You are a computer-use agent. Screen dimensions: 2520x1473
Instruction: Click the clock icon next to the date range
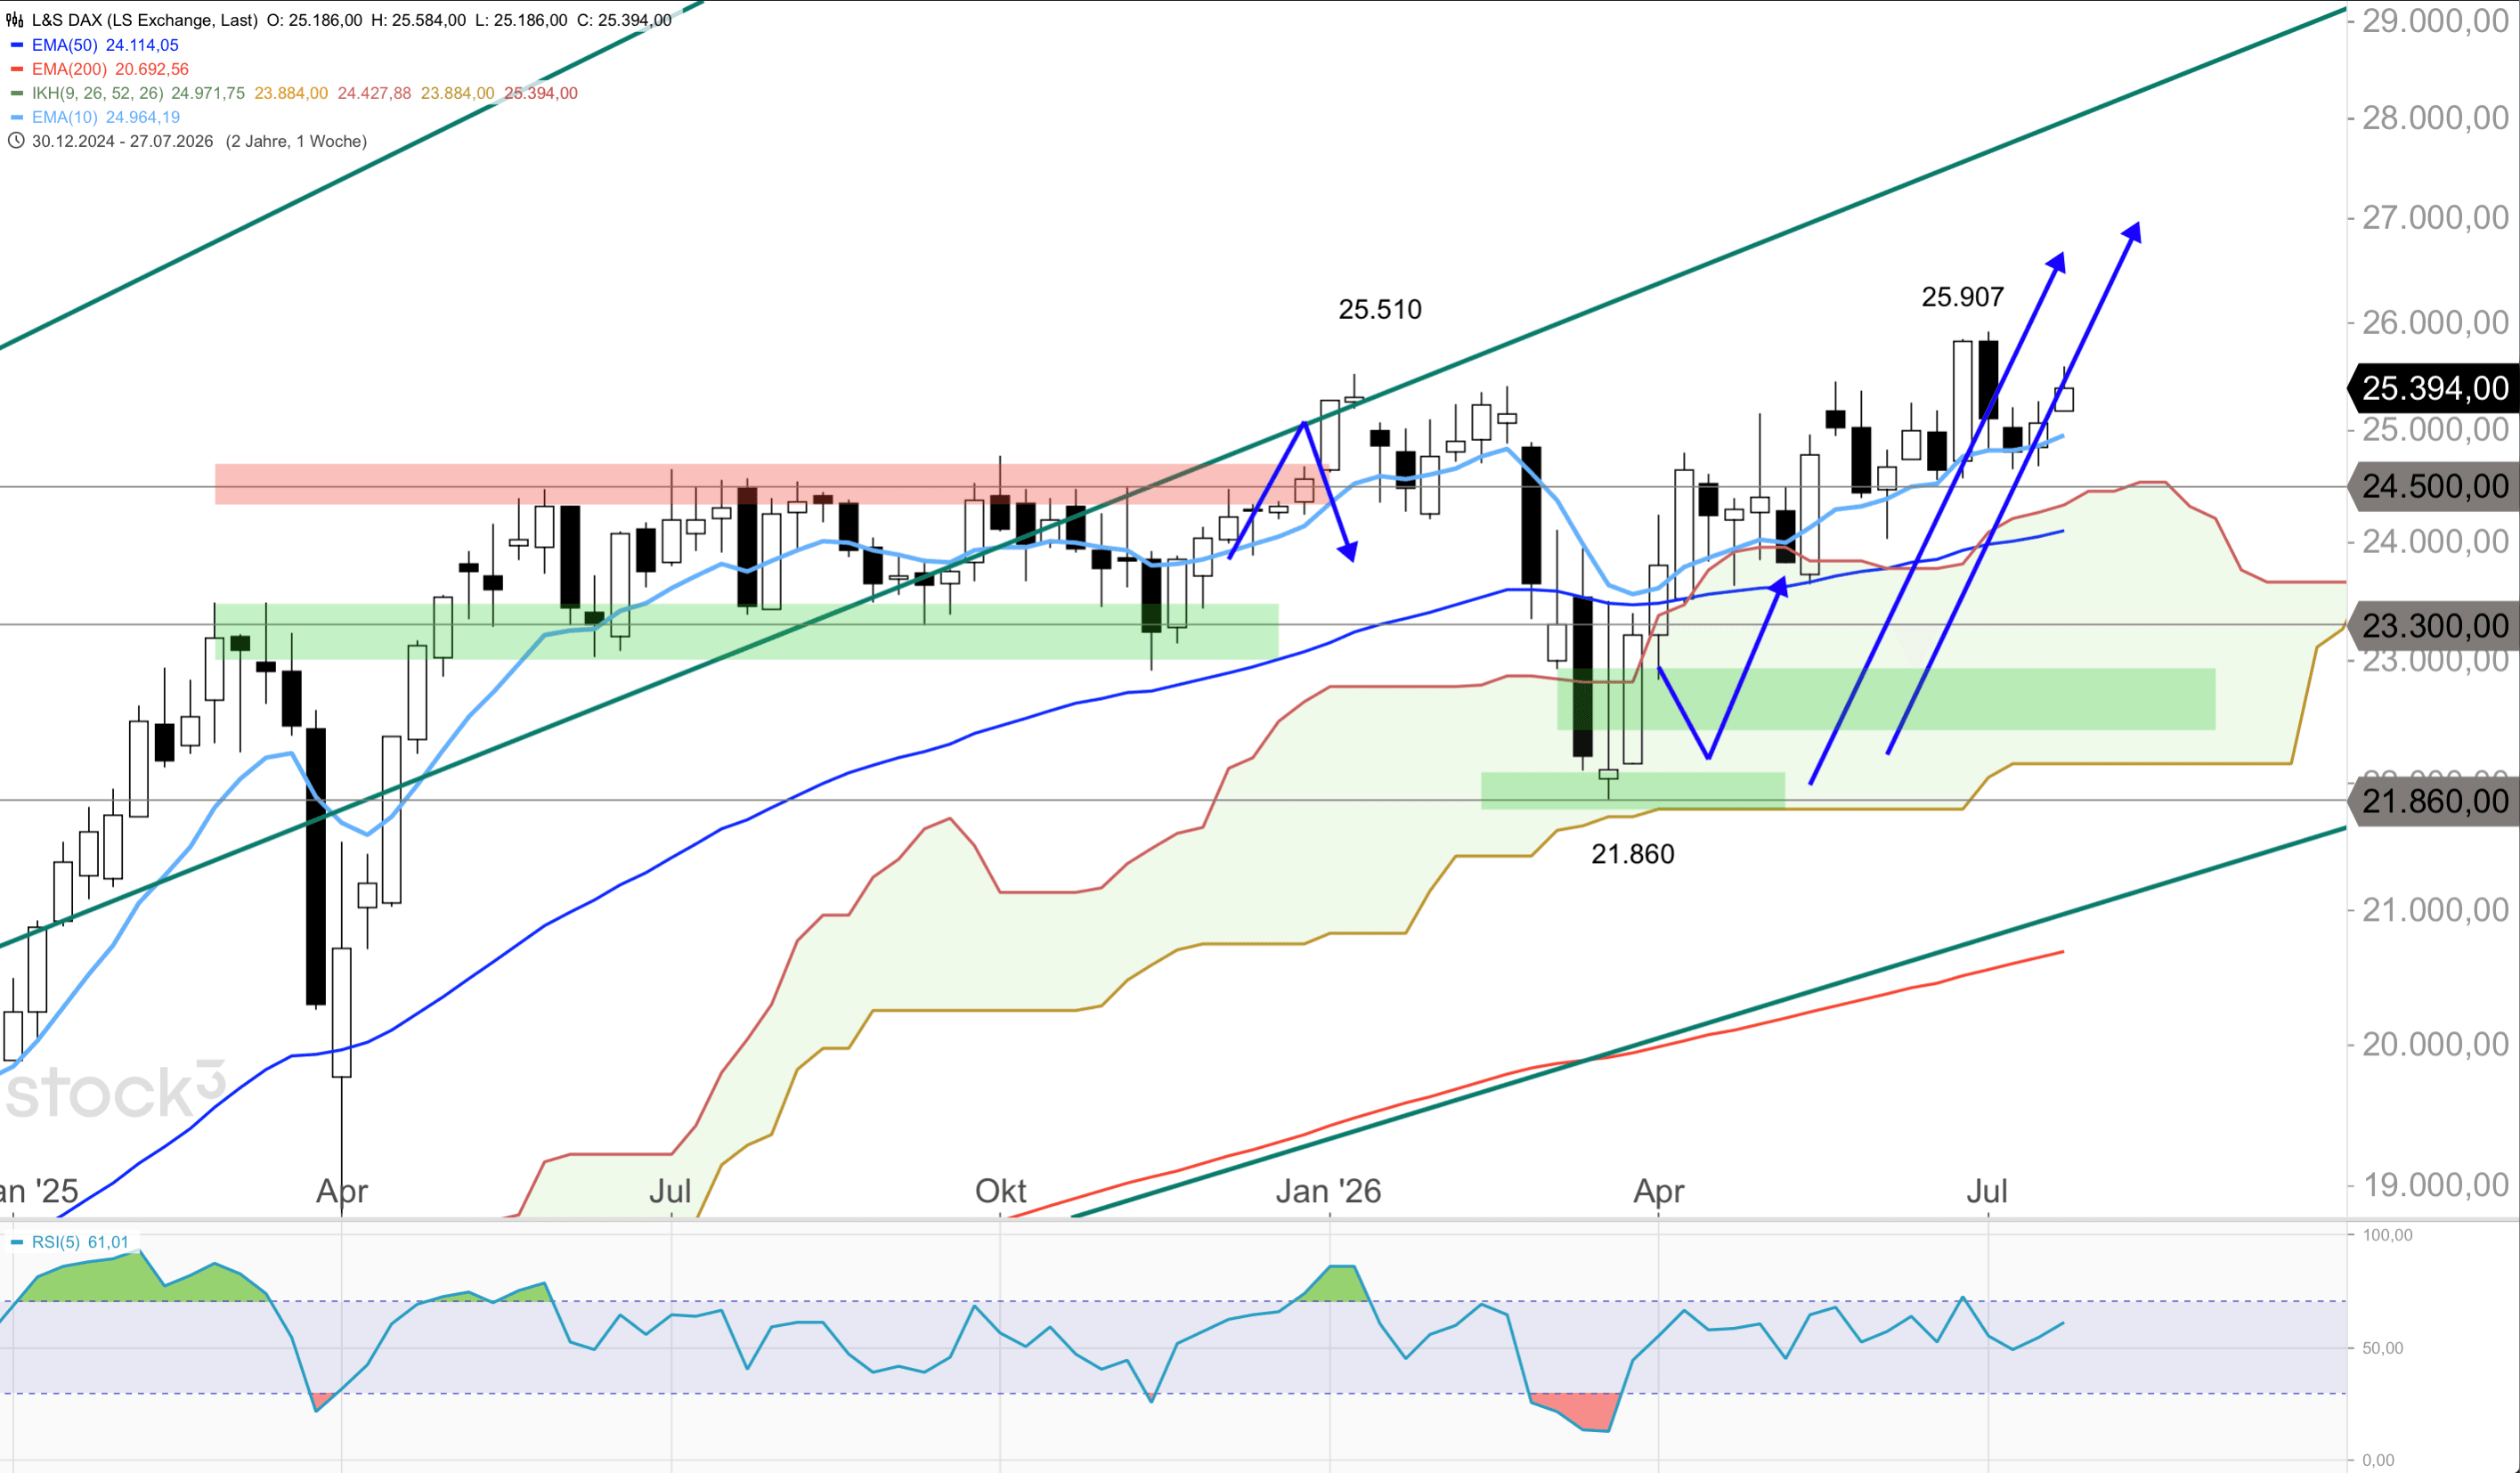click(15, 141)
